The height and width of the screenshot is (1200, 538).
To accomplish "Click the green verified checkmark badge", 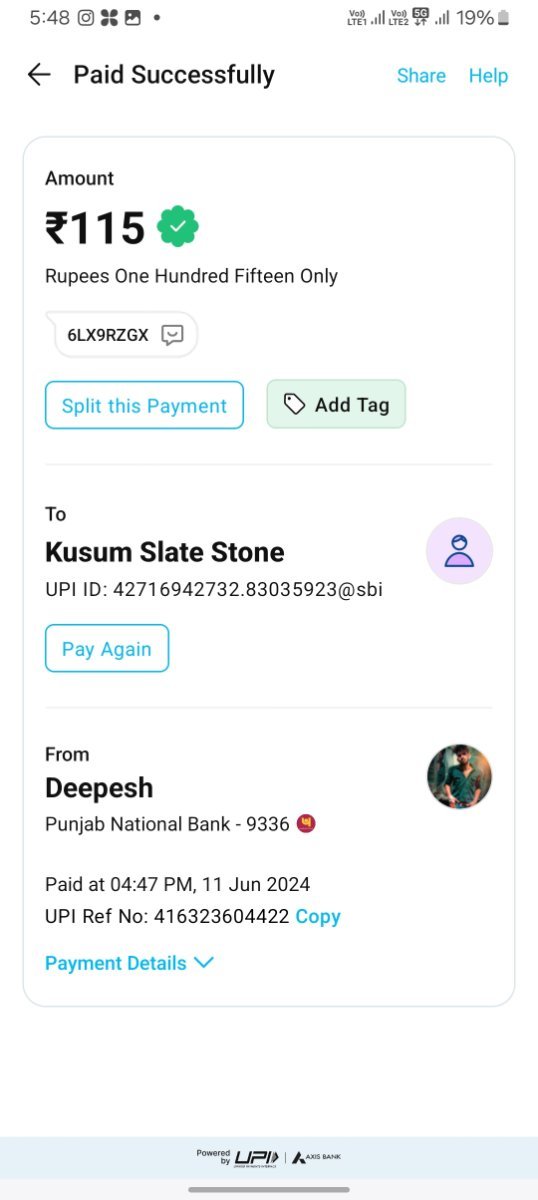I will tap(178, 228).
